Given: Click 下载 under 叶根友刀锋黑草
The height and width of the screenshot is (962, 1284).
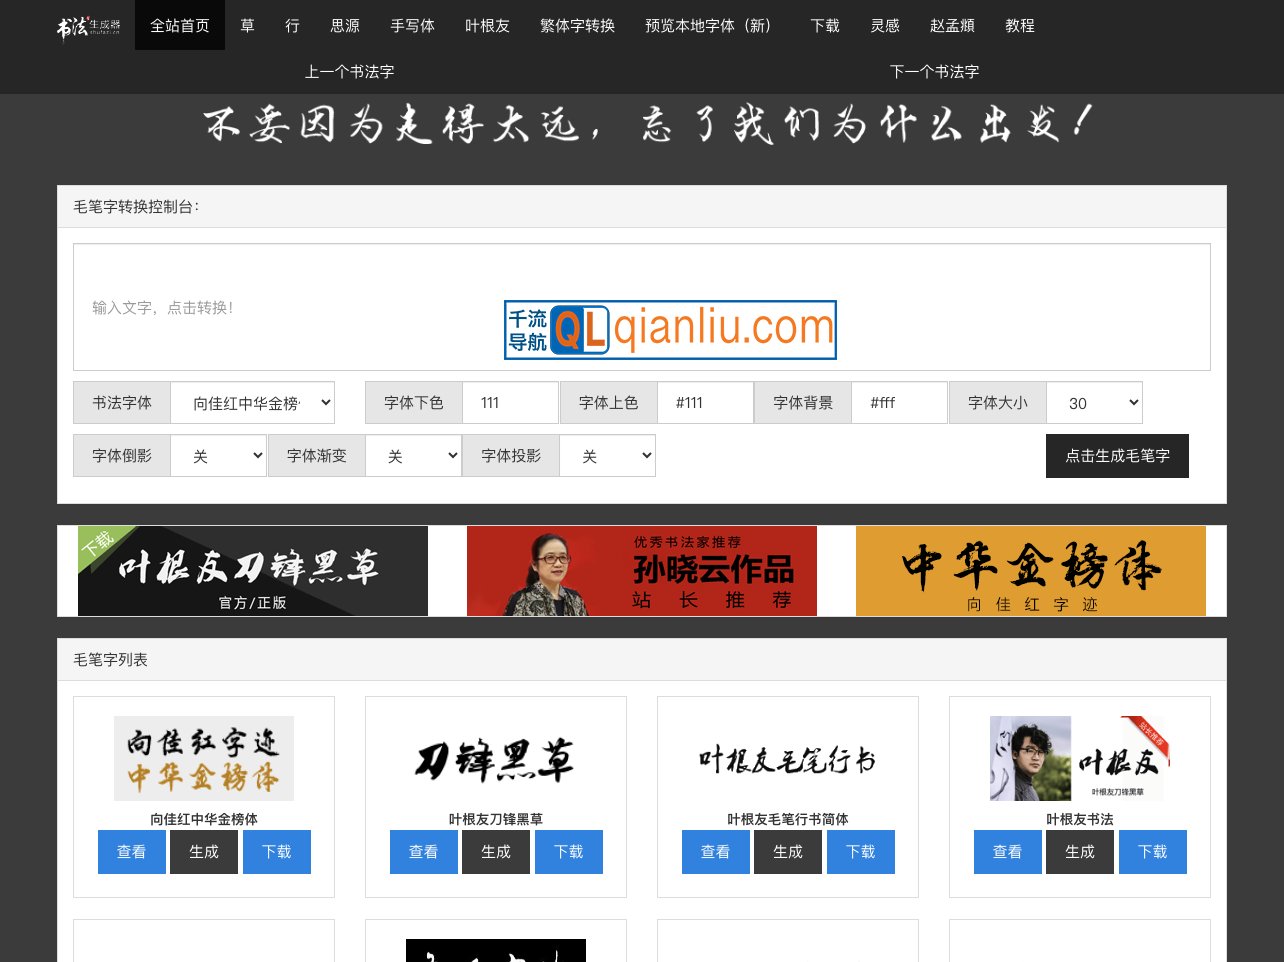Looking at the screenshot, I should coord(568,851).
